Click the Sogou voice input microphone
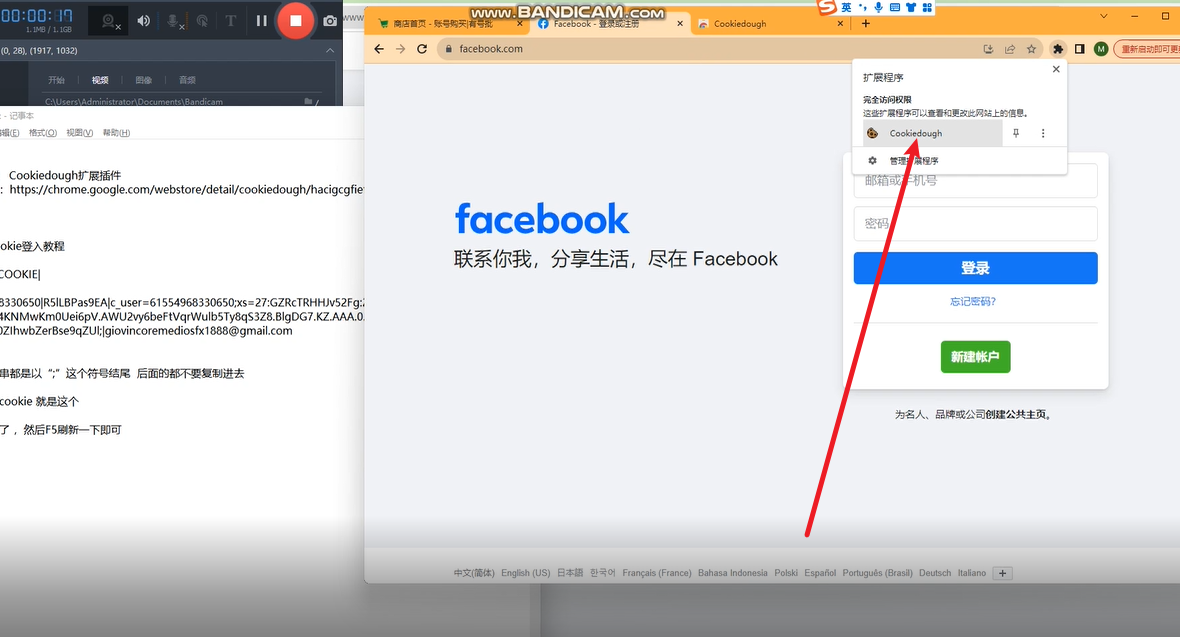The width and height of the screenshot is (1180, 637). [x=878, y=8]
